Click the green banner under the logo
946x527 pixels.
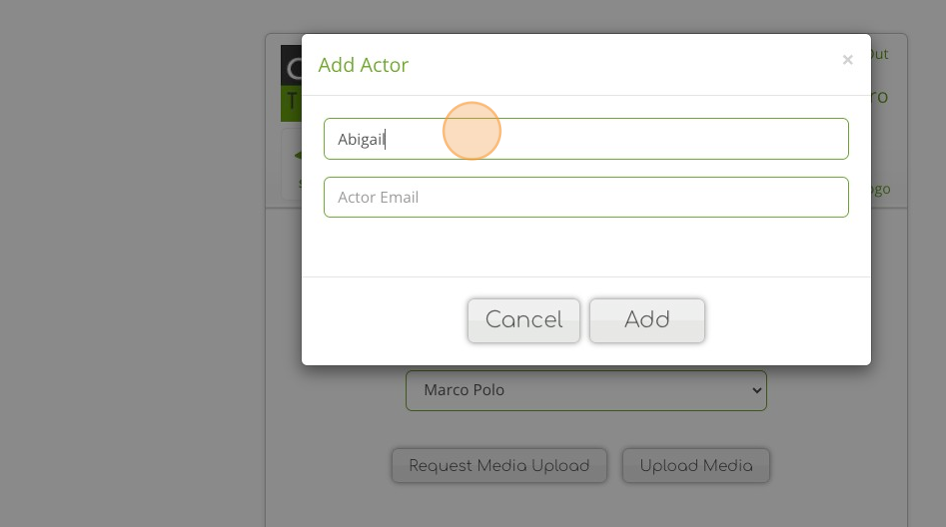point(291,104)
